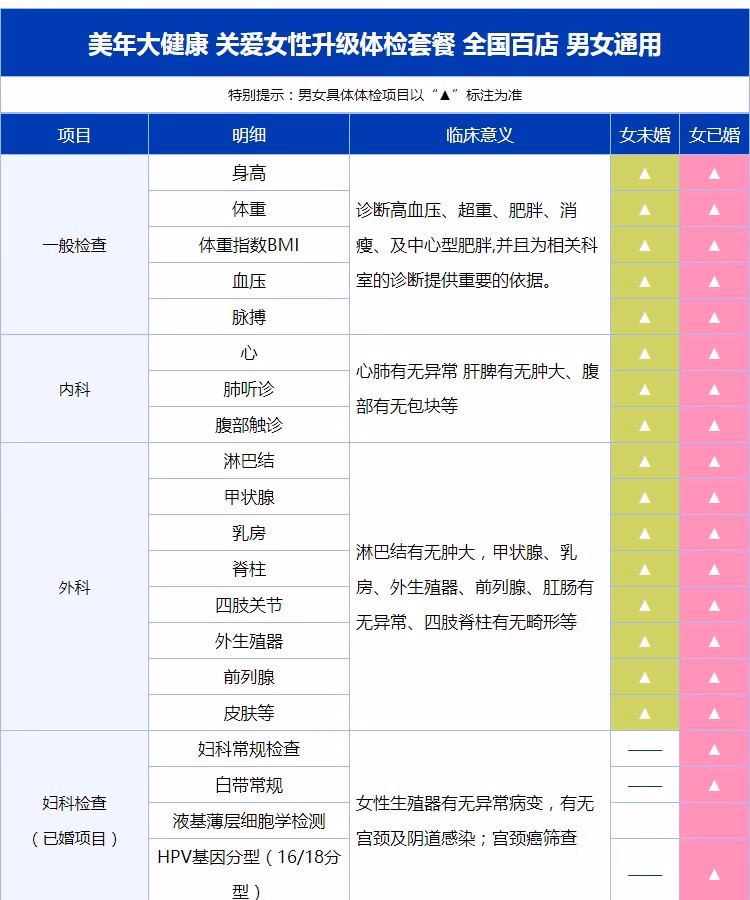Click the 肺听诊 detail cell

[248, 389]
